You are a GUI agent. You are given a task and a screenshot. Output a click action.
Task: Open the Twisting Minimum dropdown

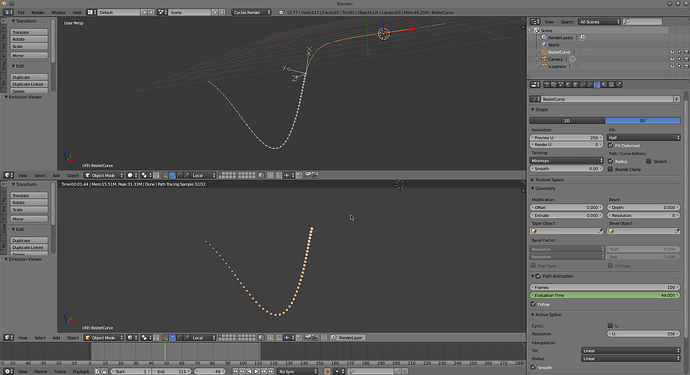(x=566, y=161)
